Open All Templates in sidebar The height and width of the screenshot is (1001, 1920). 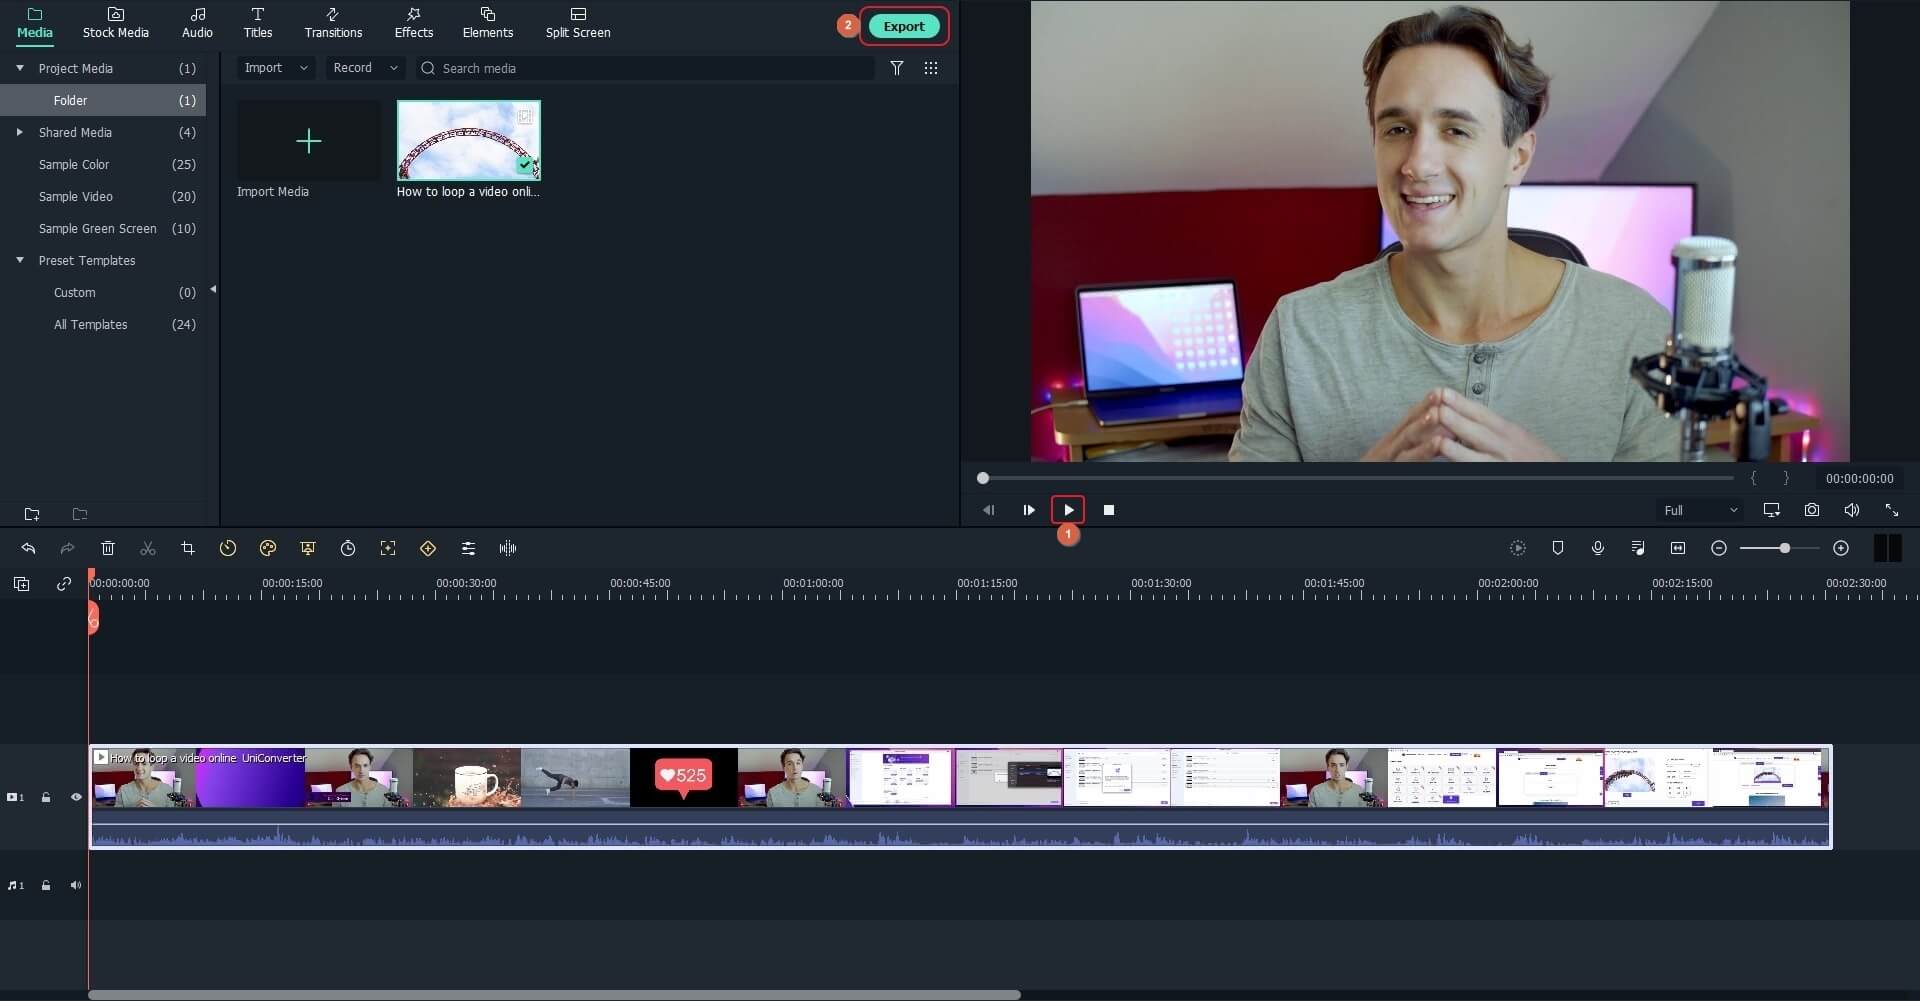pos(103,324)
